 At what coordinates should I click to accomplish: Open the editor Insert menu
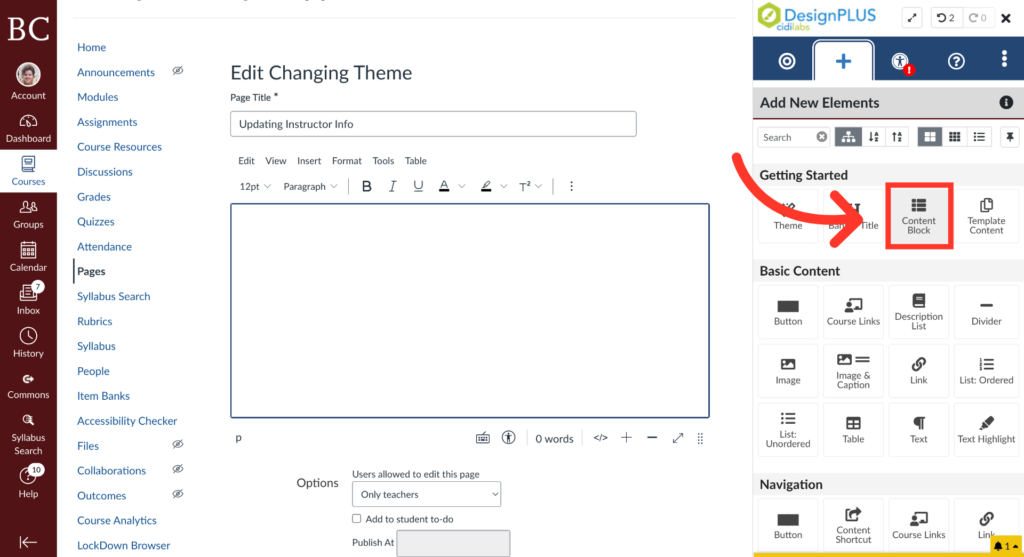[x=309, y=161]
